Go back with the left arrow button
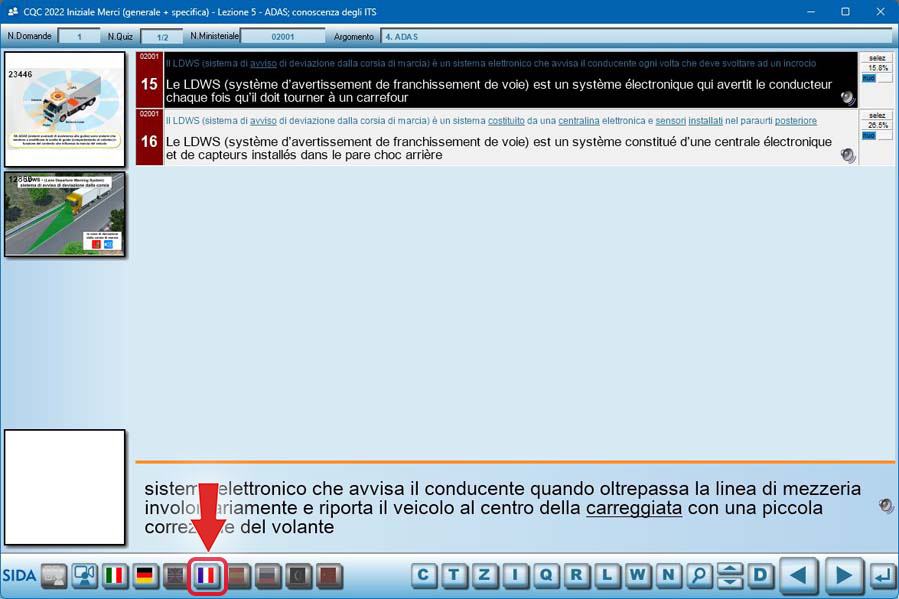The width and height of the screenshot is (899, 599). click(798, 576)
